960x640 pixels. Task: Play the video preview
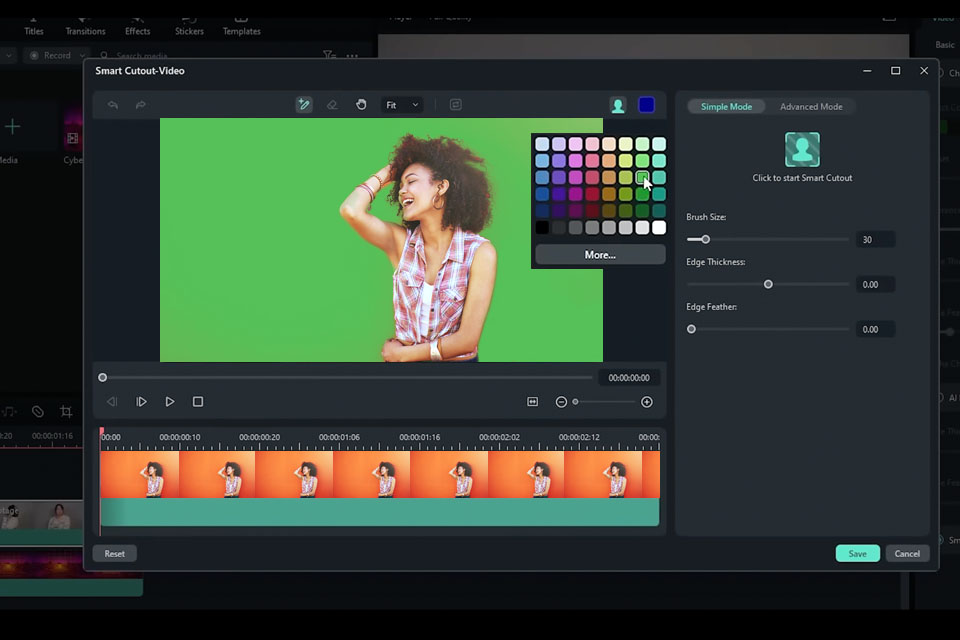point(170,402)
